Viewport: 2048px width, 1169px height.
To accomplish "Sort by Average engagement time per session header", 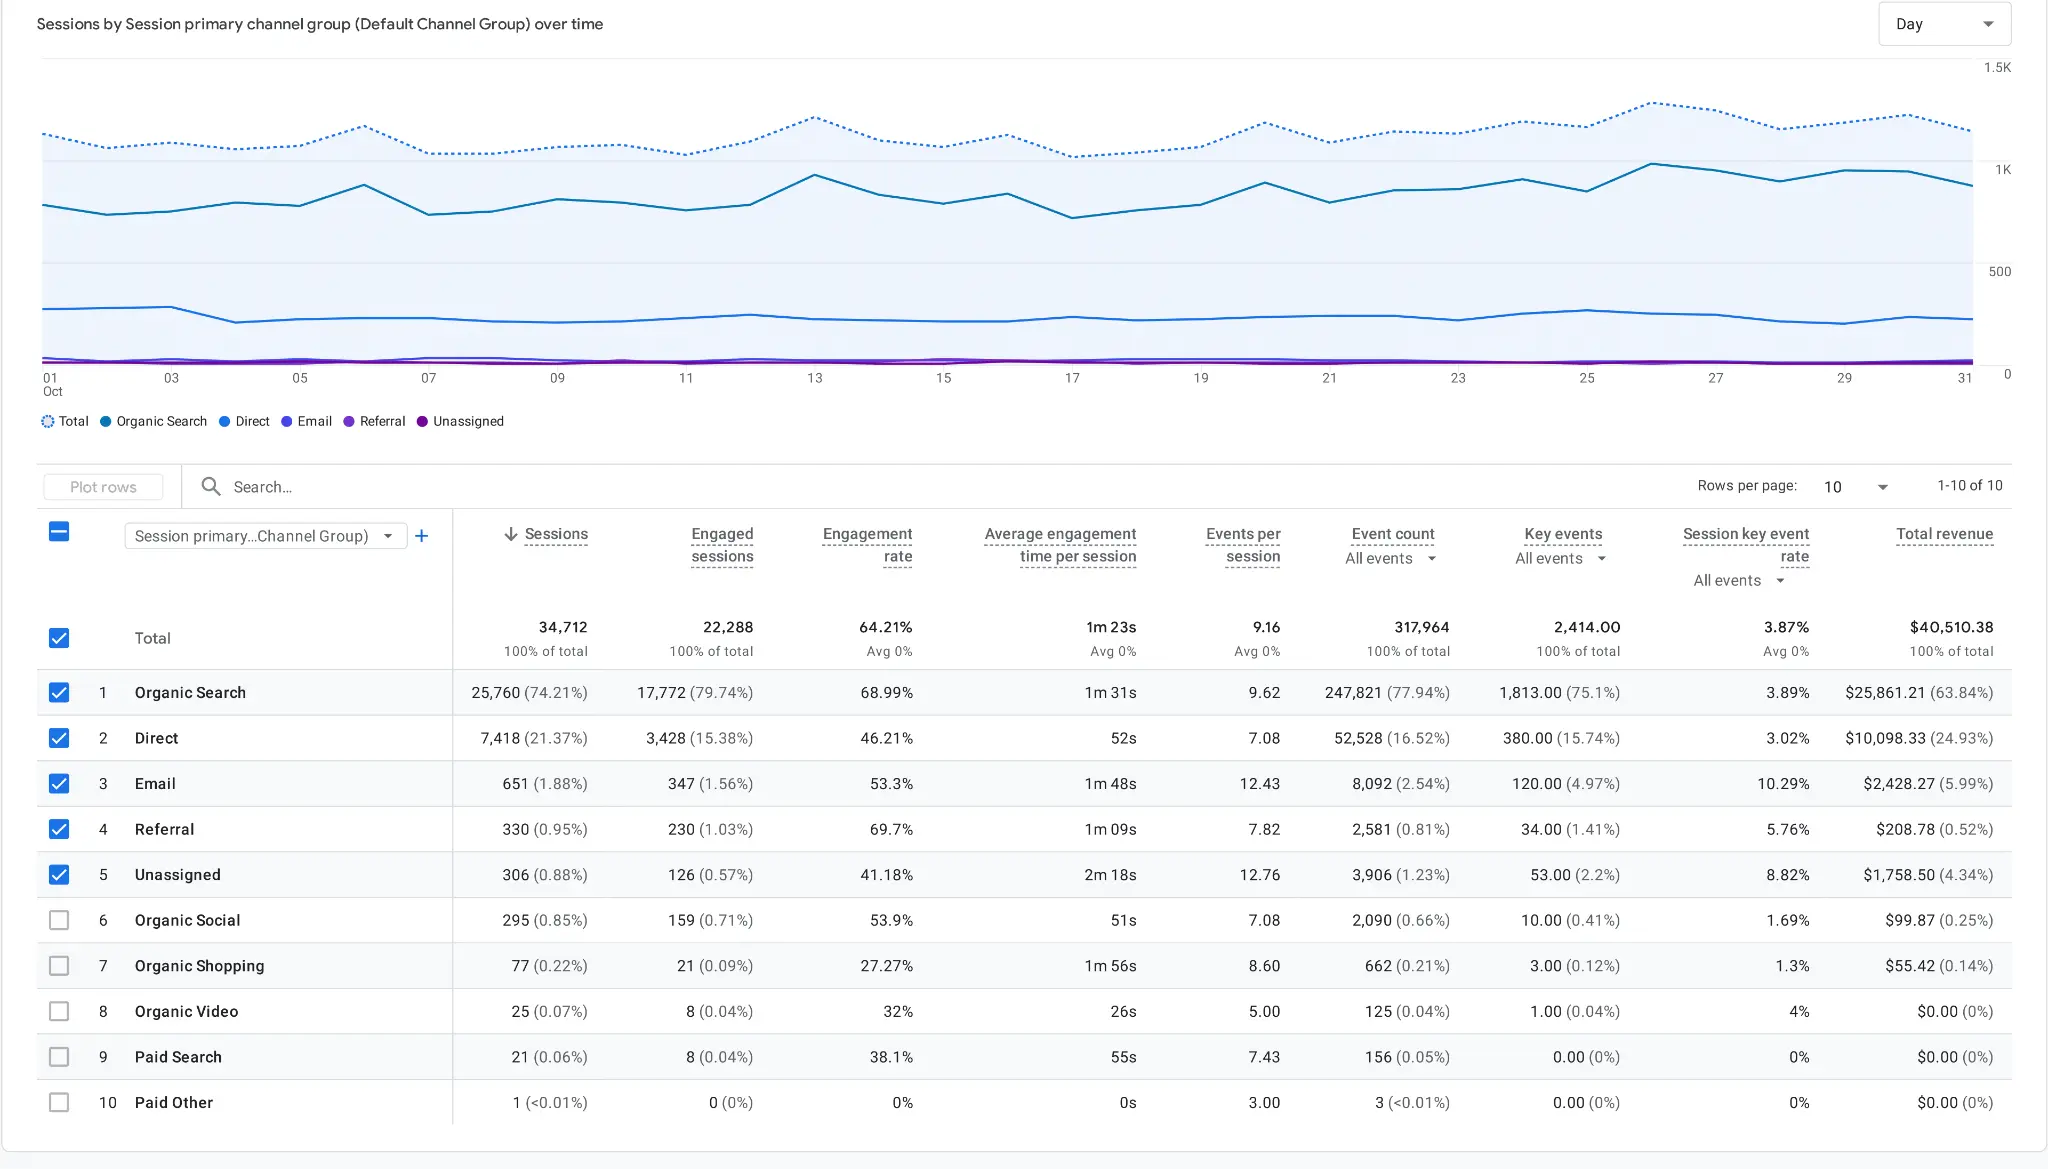I will click(1060, 545).
